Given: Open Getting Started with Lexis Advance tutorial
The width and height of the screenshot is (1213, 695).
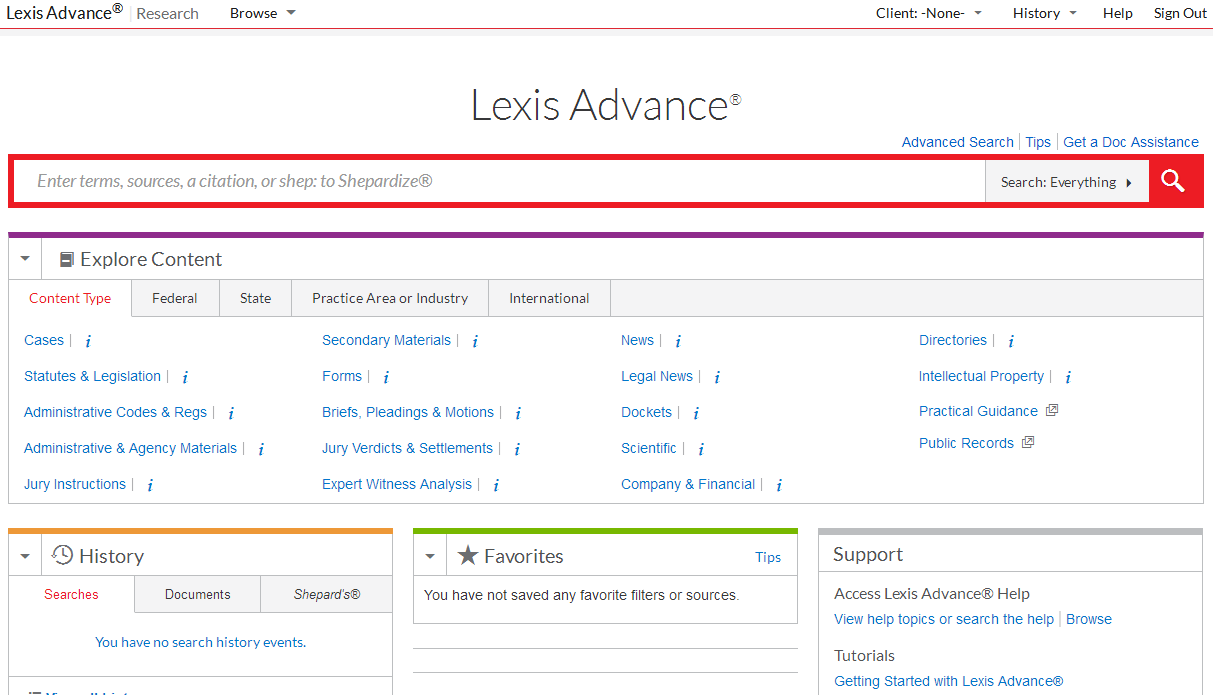Looking at the screenshot, I should click(949, 681).
